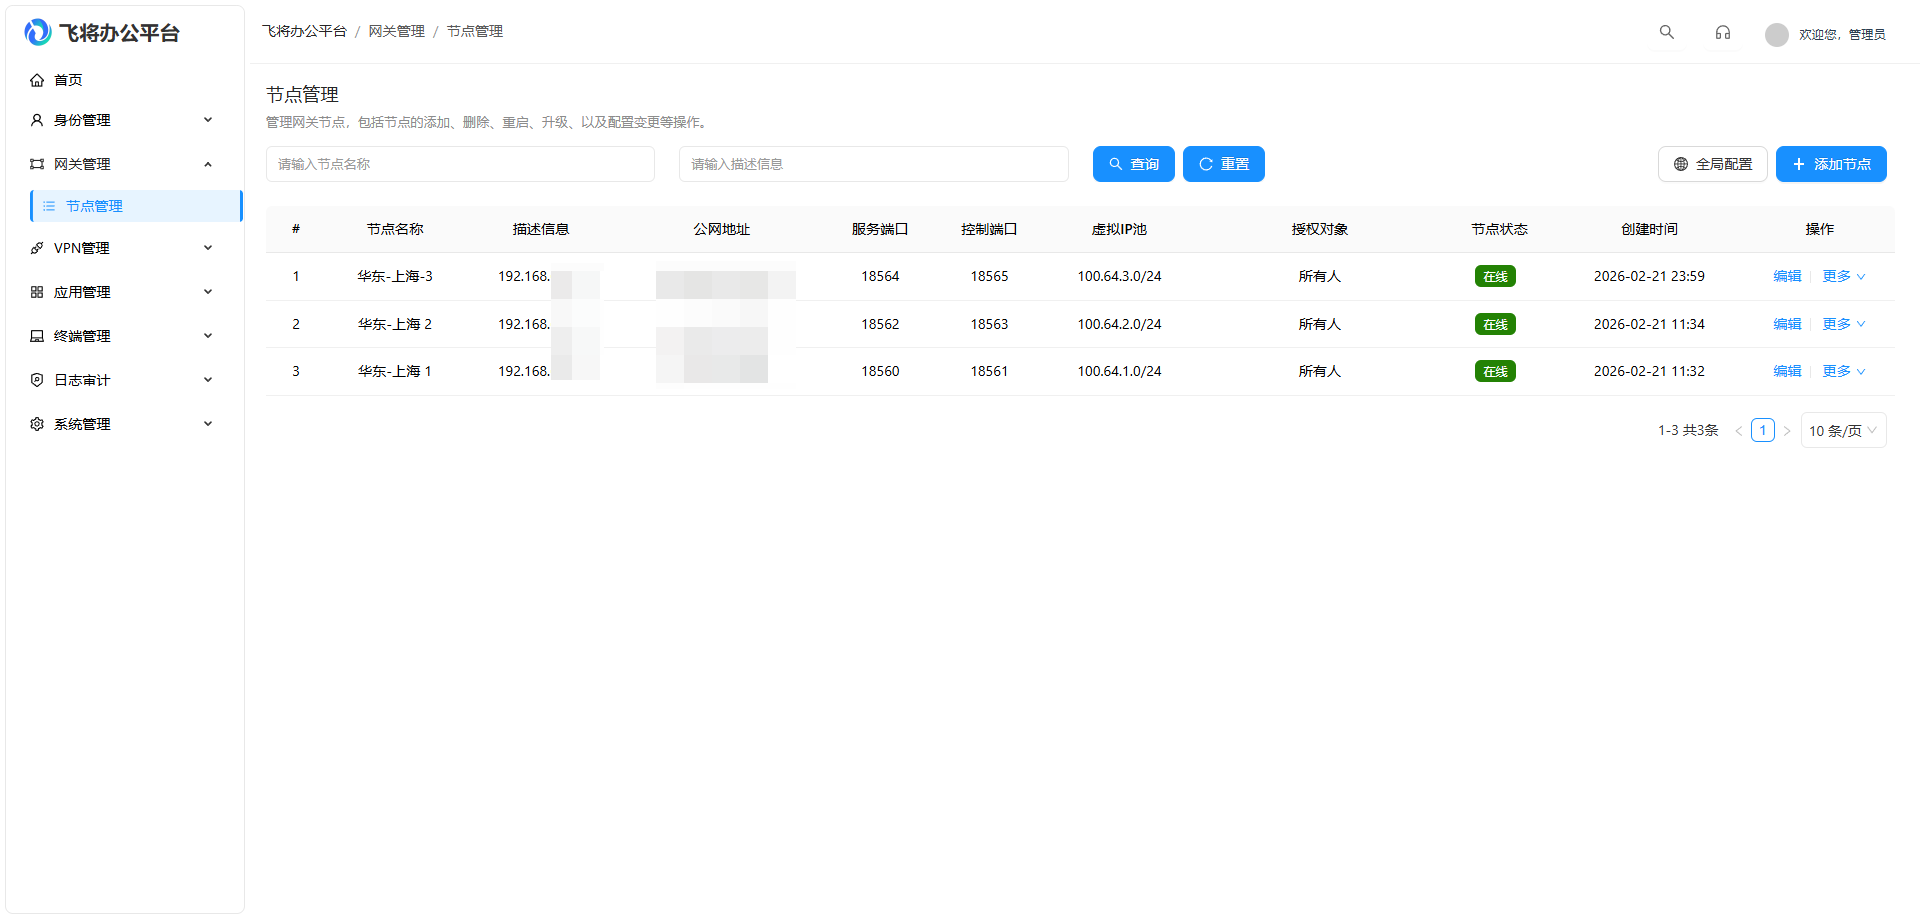Image resolution: width=1920 pixels, height=919 pixels.
Task: Click the 查询 search button
Action: [1133, 164]
